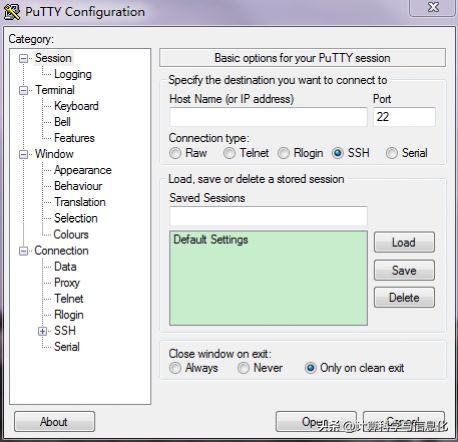Select Default Settings in saved sessions list

coord(211,240)
